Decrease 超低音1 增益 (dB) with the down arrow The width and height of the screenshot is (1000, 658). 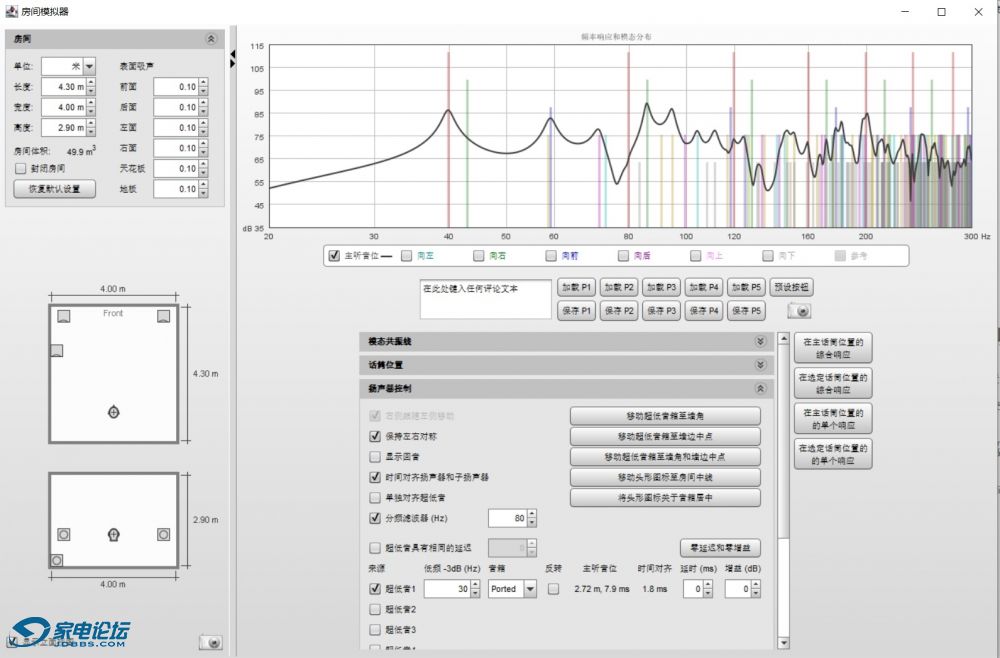click(756, 594)
